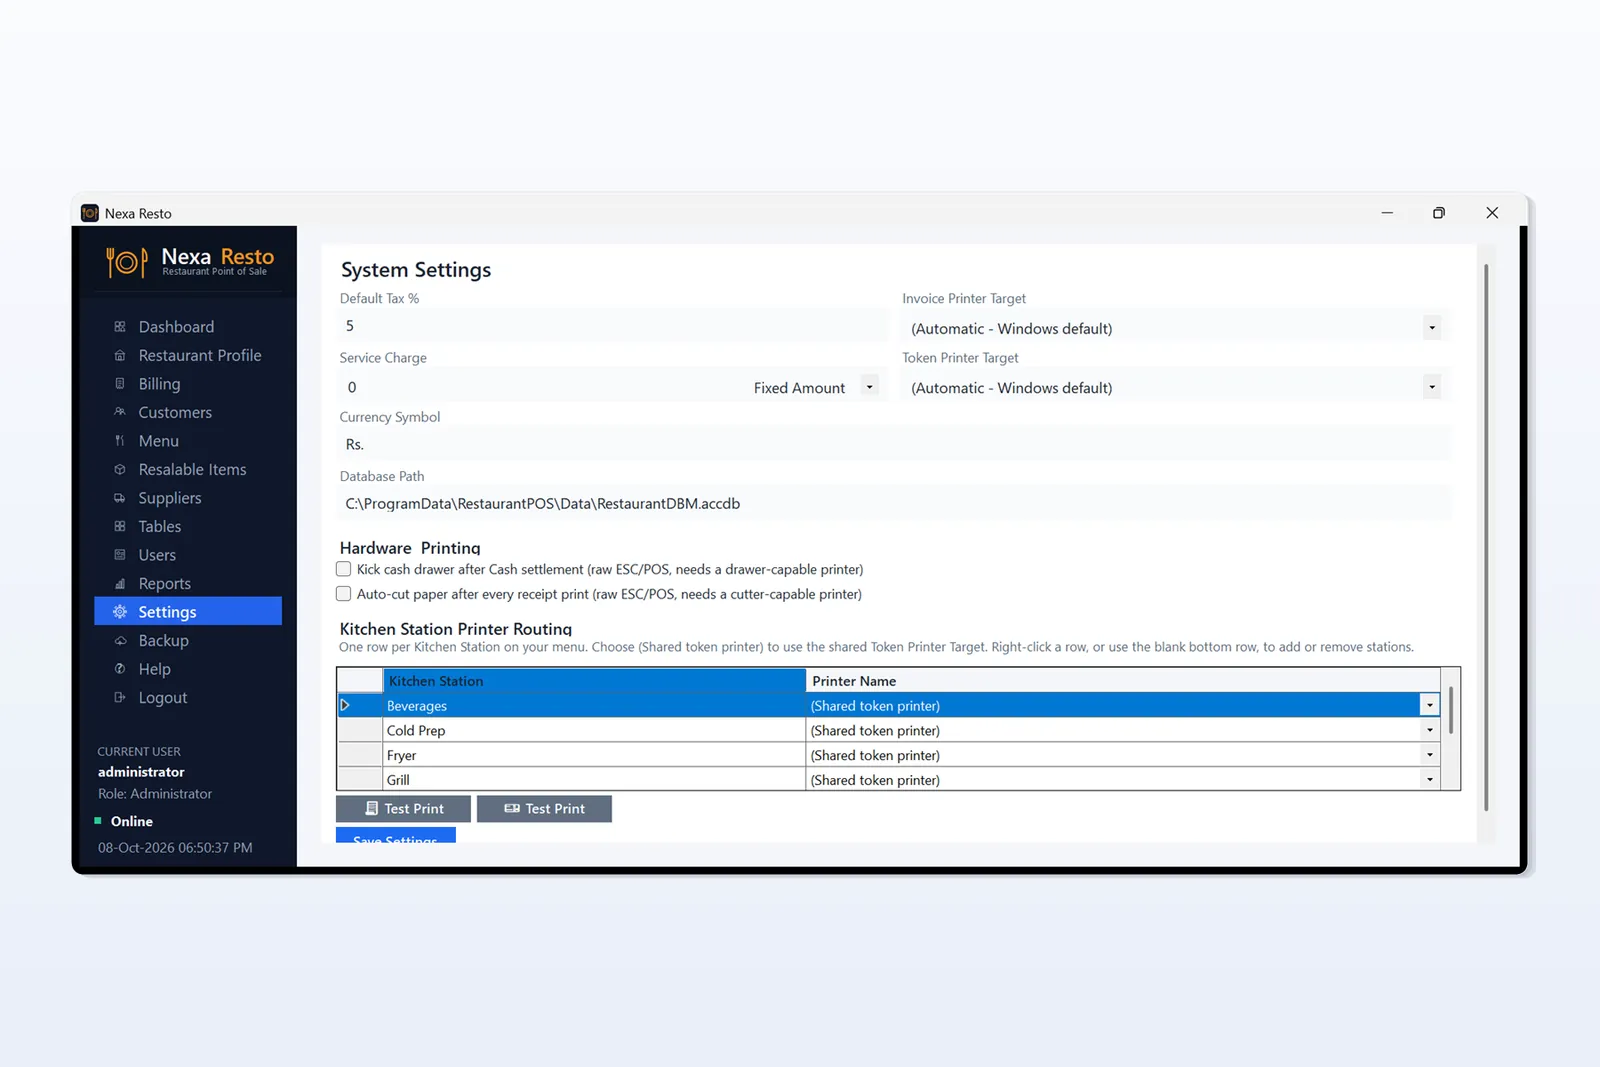This screenshot has width=1600, height=1067.
Task: Open printer dropdown for Cold Prep station
Action: click(x=1430, y=731)
